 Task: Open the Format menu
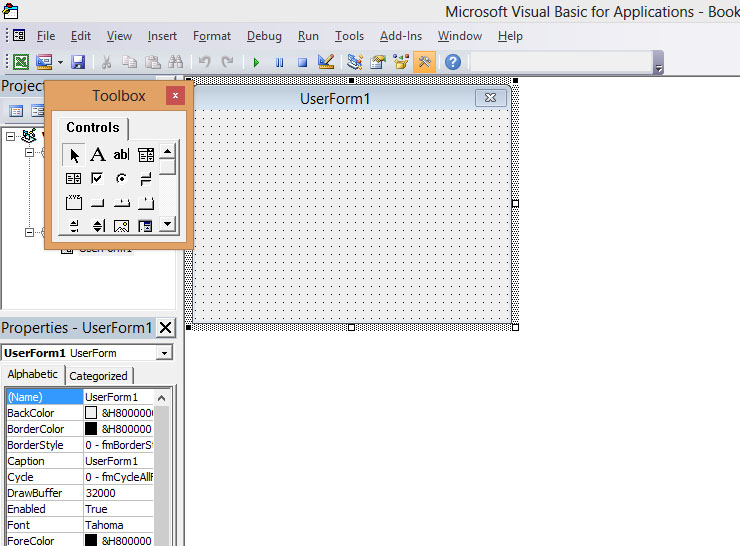click(x=212, y=36)
